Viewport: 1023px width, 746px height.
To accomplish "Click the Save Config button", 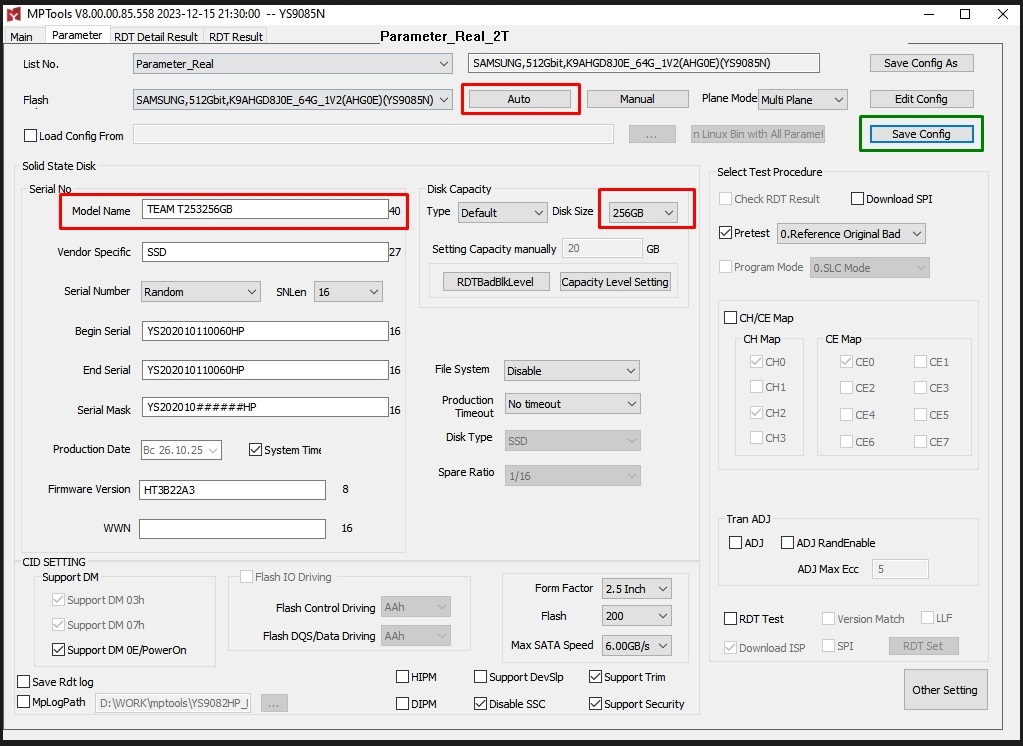I will pos(921,134).
